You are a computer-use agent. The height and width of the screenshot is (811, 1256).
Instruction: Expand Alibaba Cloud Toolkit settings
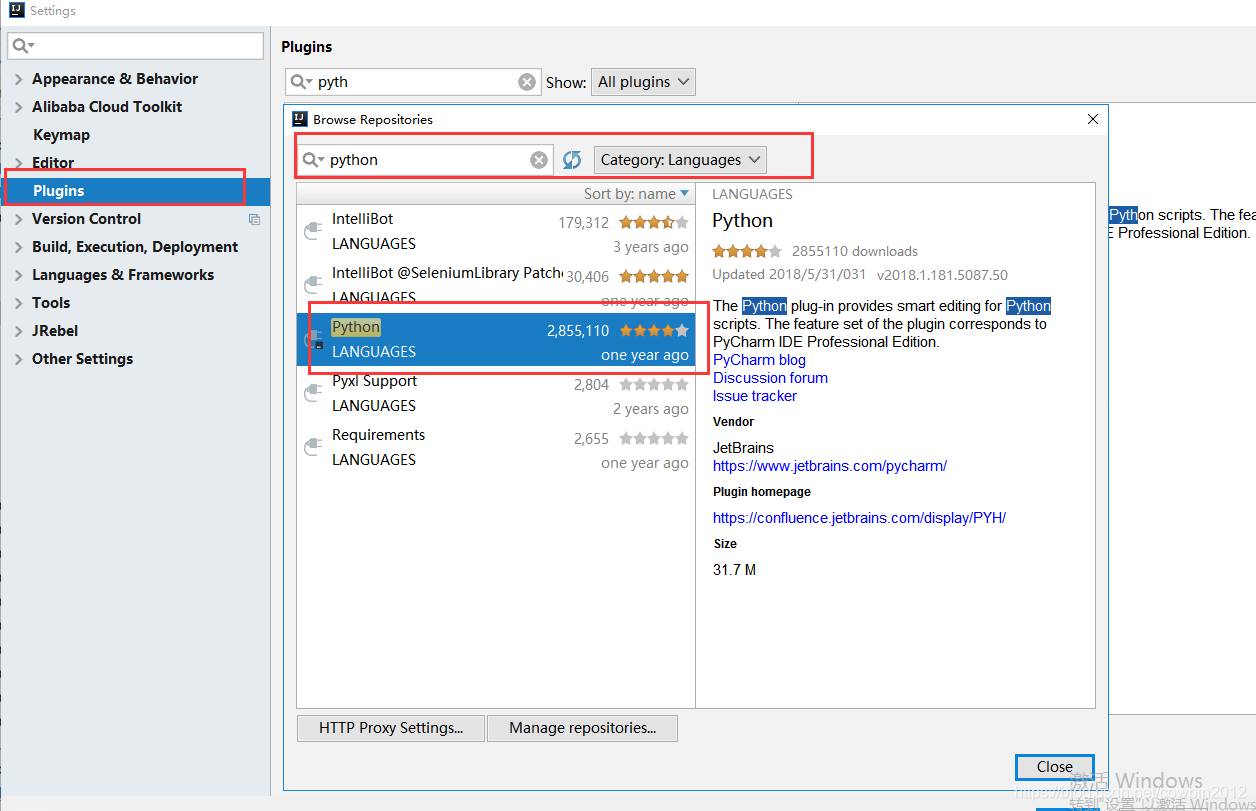coord(19,107)
